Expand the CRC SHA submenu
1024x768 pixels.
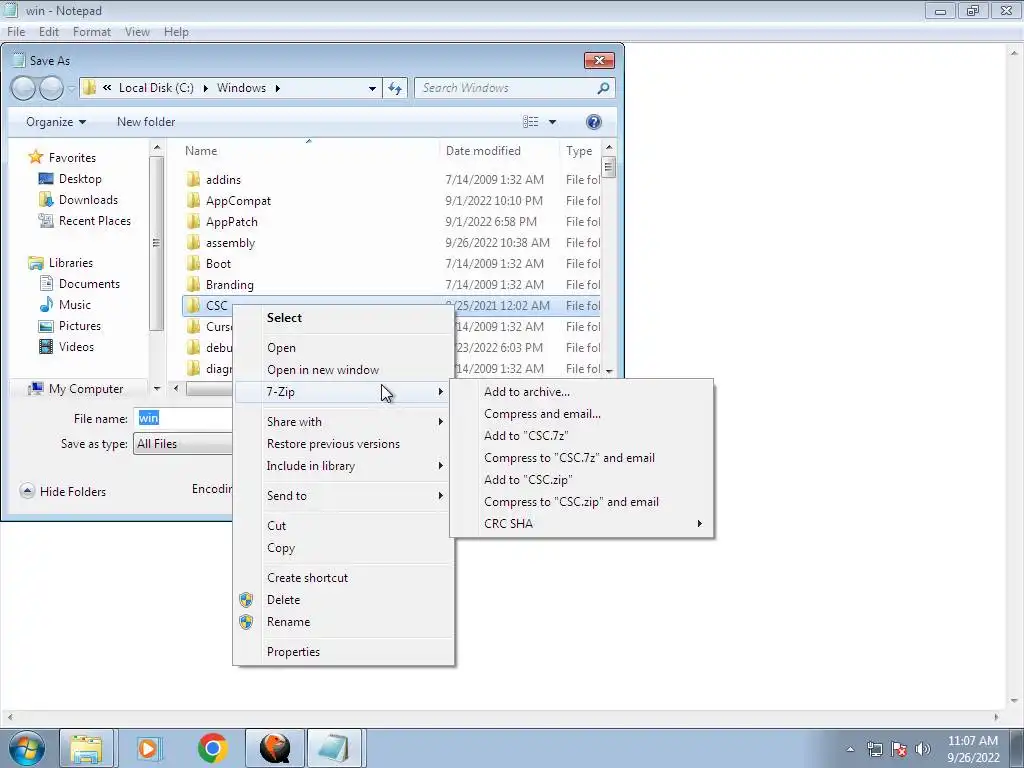click(582, 524)
